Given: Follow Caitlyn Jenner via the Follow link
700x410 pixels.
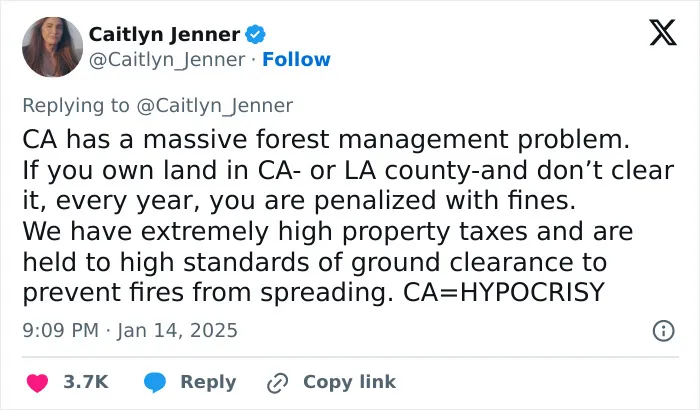Looking at the screenshot, I should point(296,59).
